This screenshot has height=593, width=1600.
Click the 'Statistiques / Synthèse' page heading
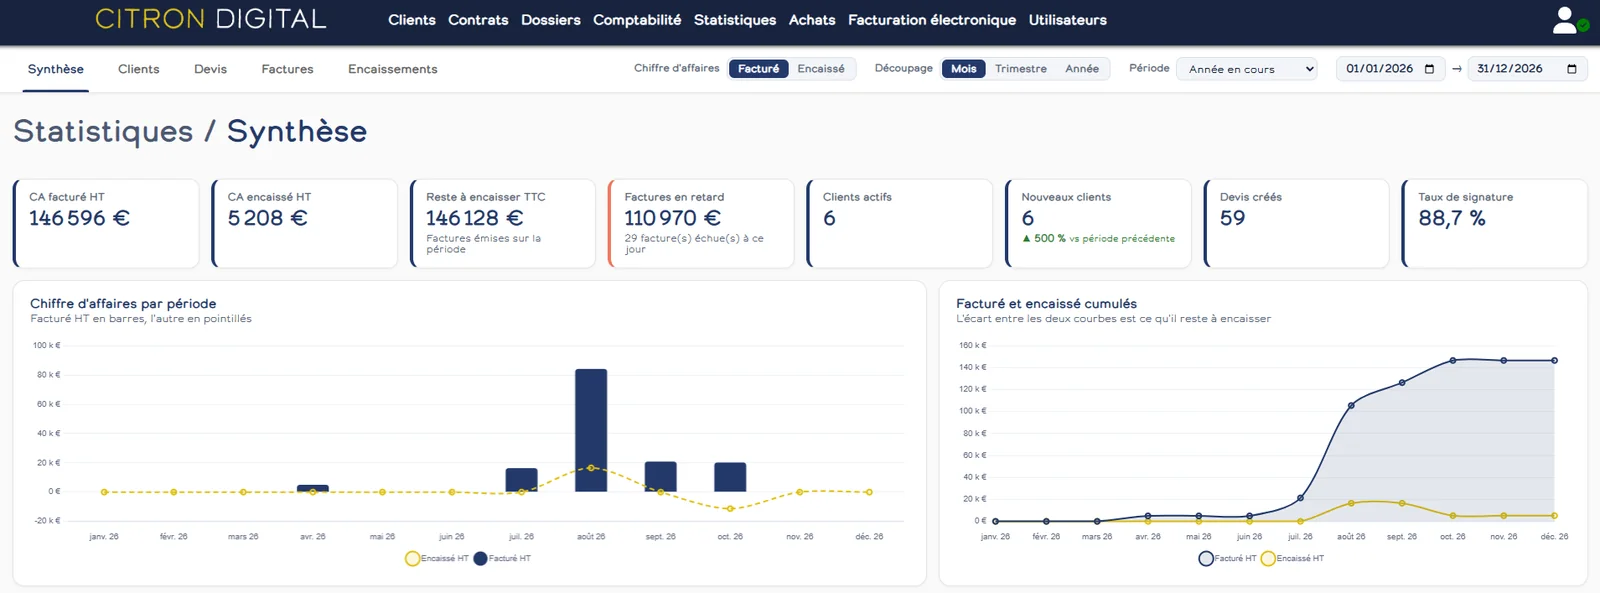coord(190,131)
